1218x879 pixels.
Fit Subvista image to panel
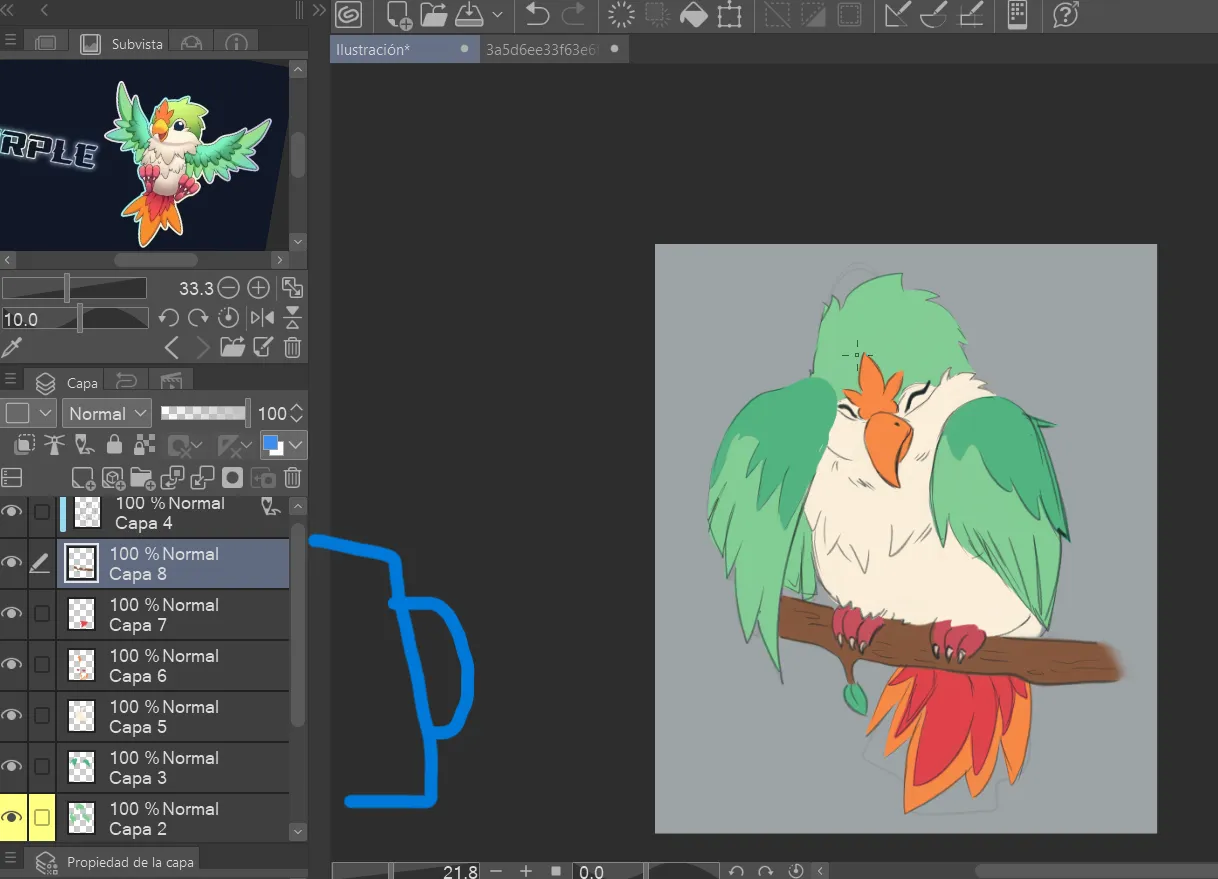pos(292,288)
